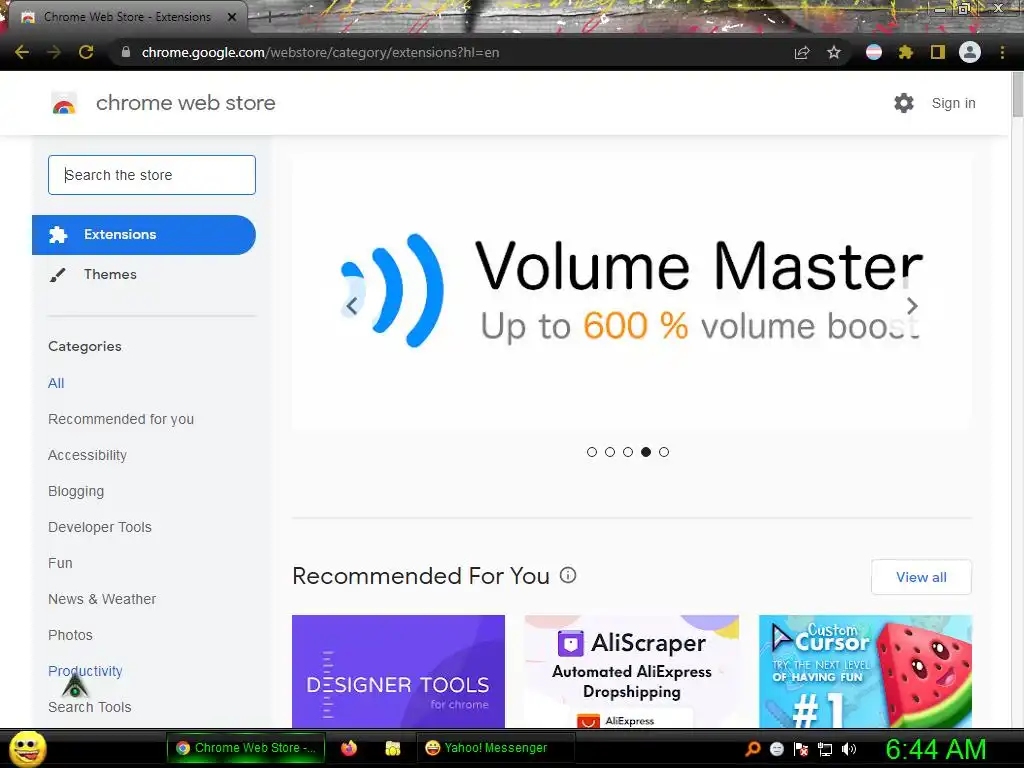1024x768 pixels.
Task: Go back using browser back arrow
Action: point(22,52)
